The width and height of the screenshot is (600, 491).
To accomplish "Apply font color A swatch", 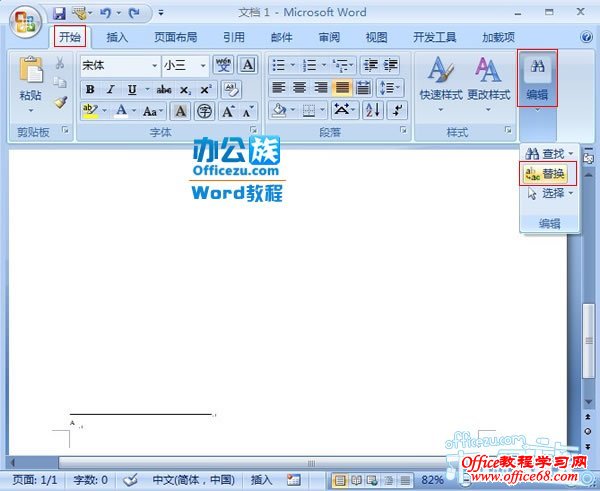I will [x=121, y=111].
